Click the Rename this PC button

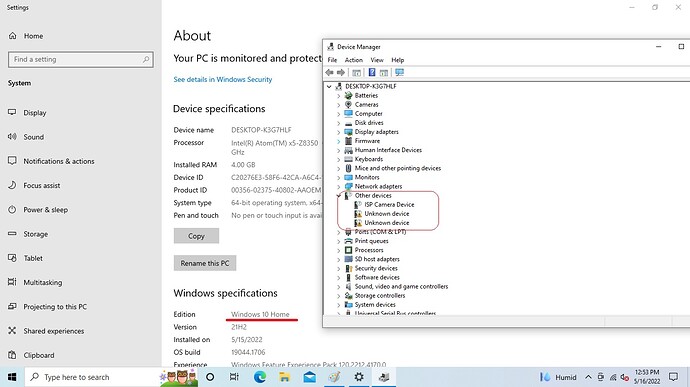(205, 263)
